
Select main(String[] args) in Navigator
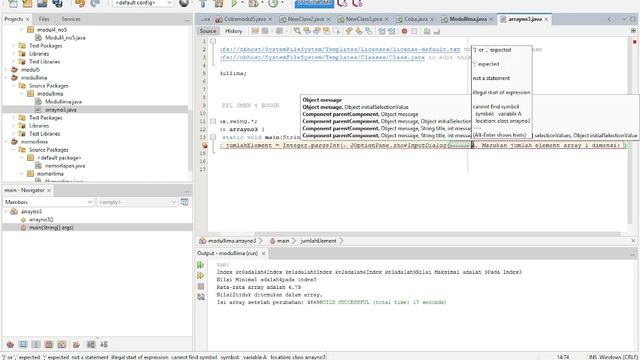pos(51,227)
